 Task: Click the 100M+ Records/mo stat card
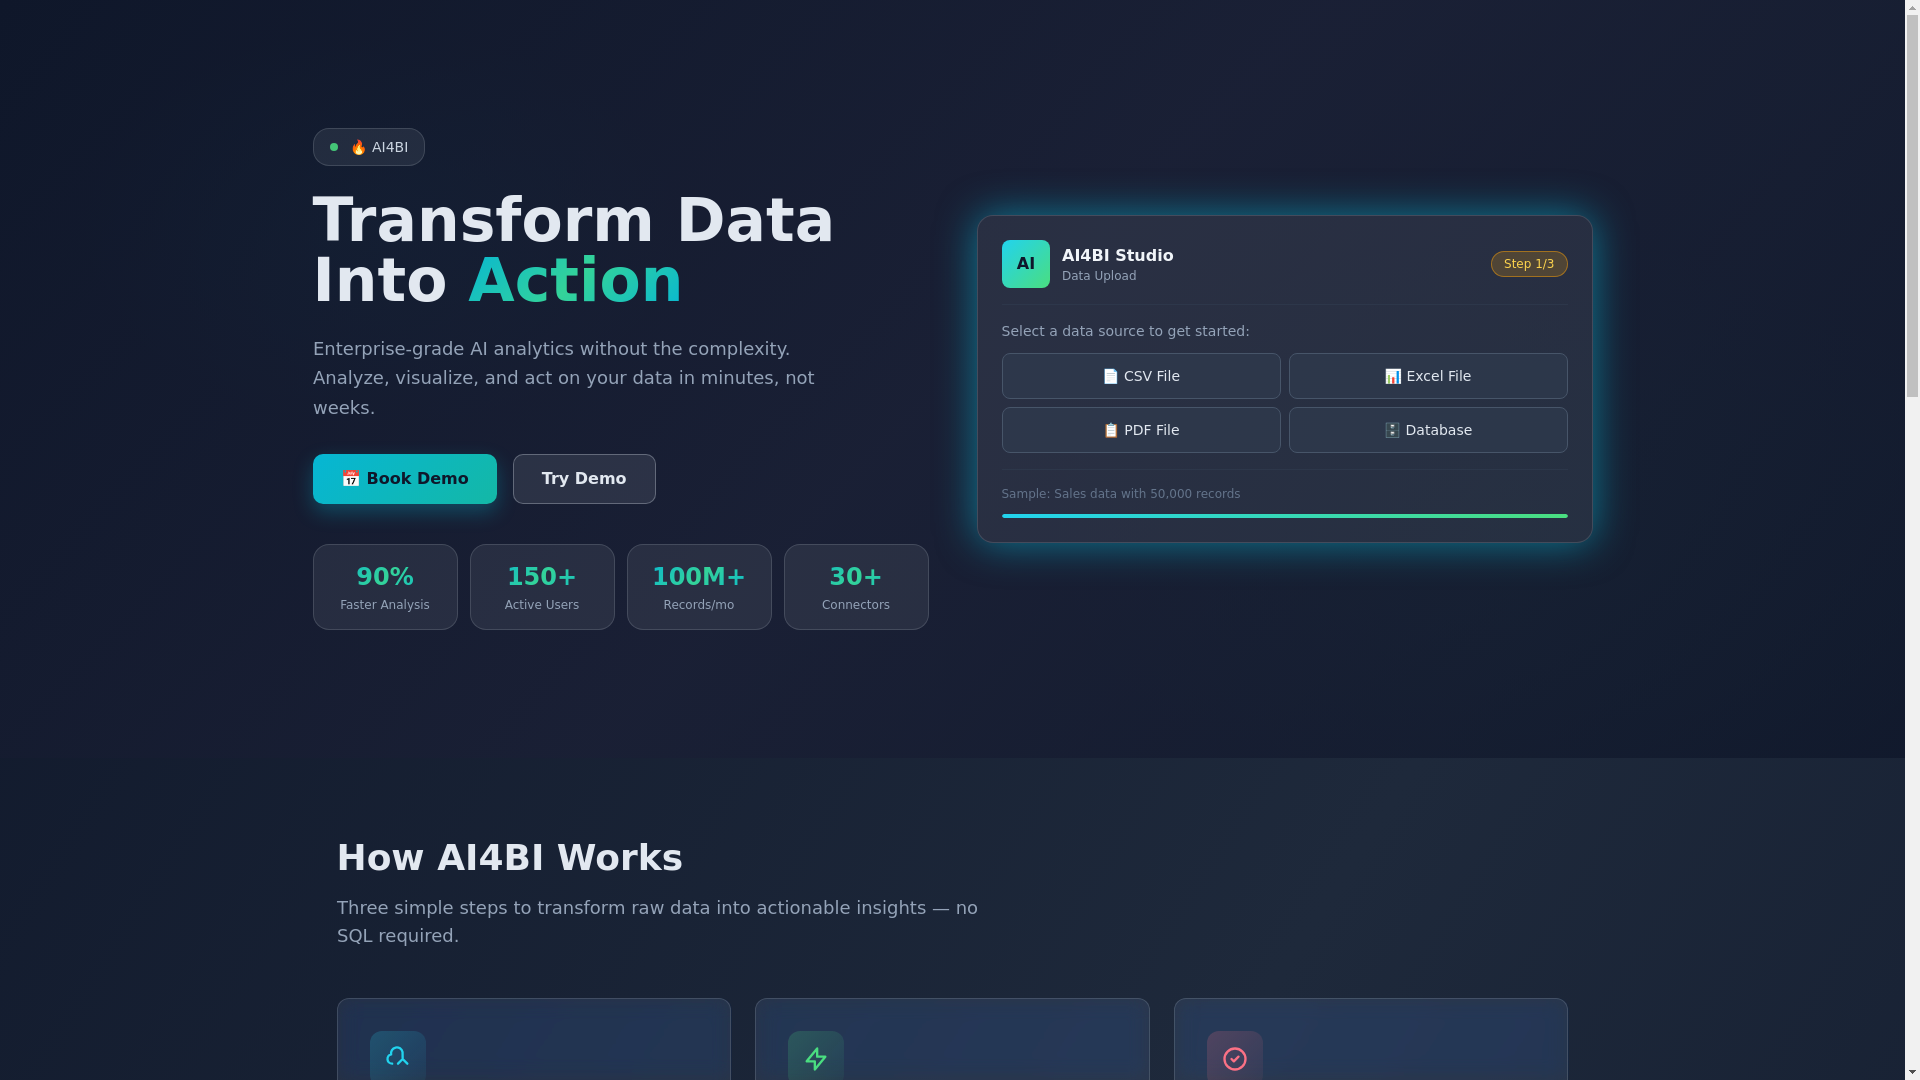tap(699, 587)
